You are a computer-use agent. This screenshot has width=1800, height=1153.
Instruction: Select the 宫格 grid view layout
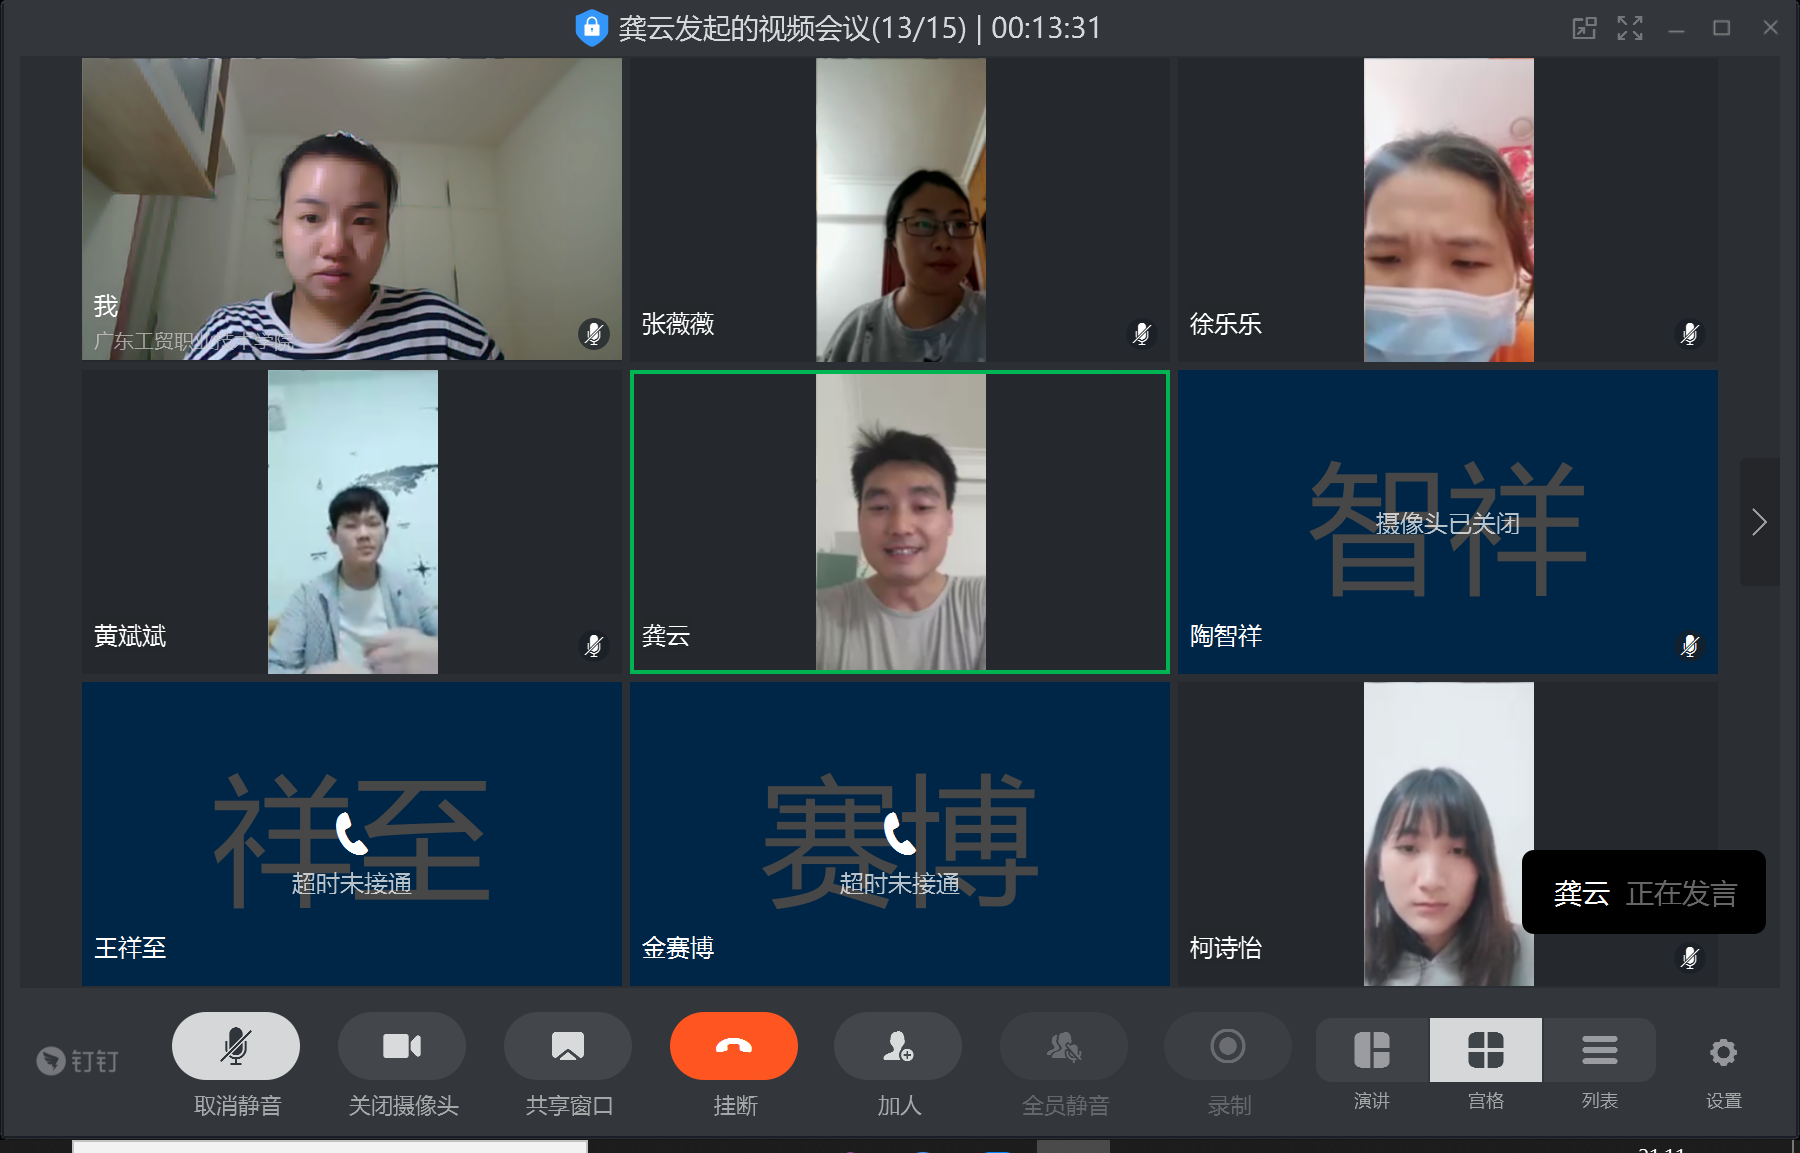point(1486,1051)
